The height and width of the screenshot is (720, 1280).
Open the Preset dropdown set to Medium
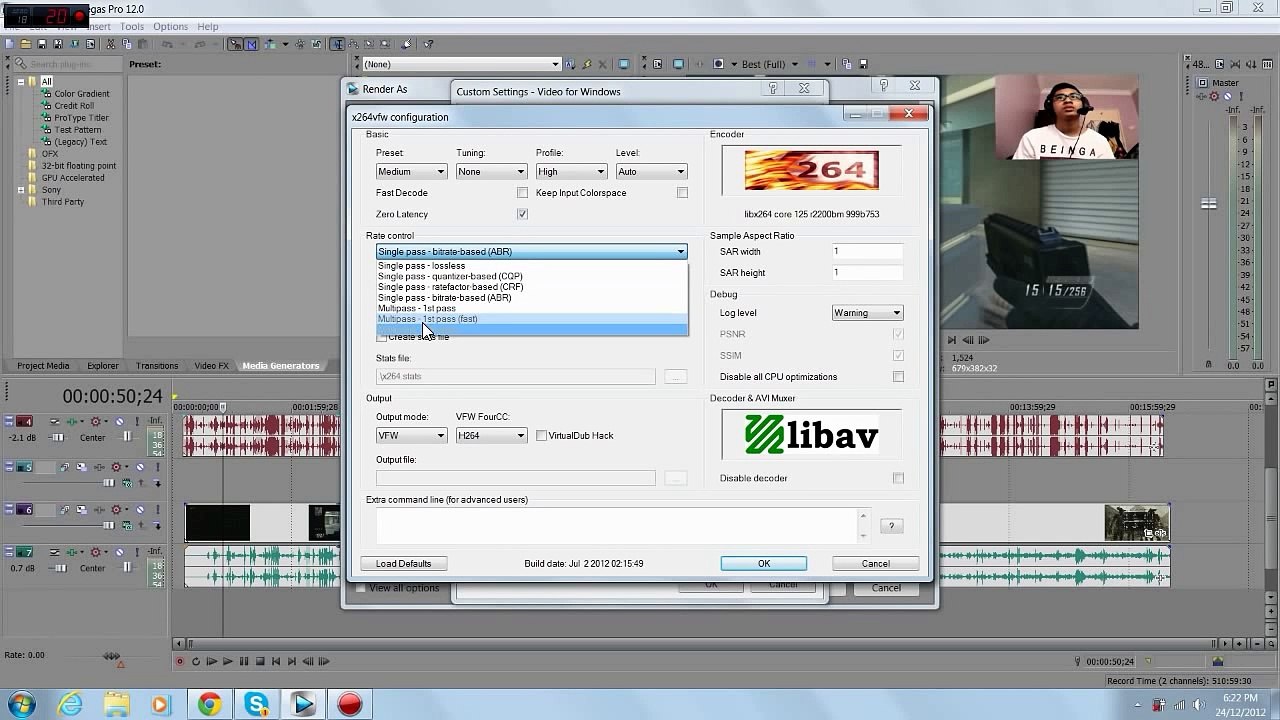coord(411,172)
